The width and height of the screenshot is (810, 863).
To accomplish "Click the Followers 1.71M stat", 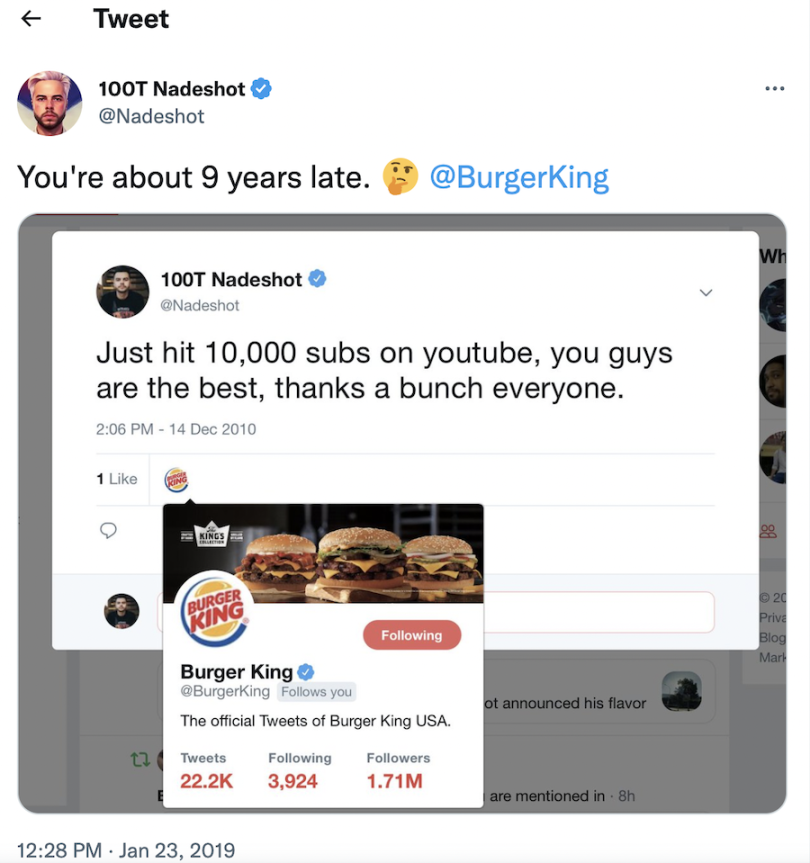I will 398,771.
